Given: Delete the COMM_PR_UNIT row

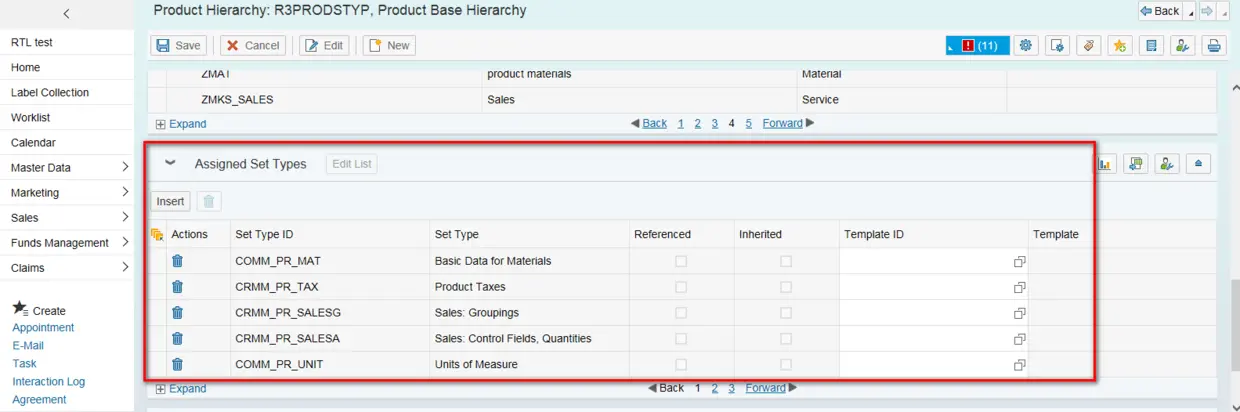Looking at the screenshot, I should (177, 365).
